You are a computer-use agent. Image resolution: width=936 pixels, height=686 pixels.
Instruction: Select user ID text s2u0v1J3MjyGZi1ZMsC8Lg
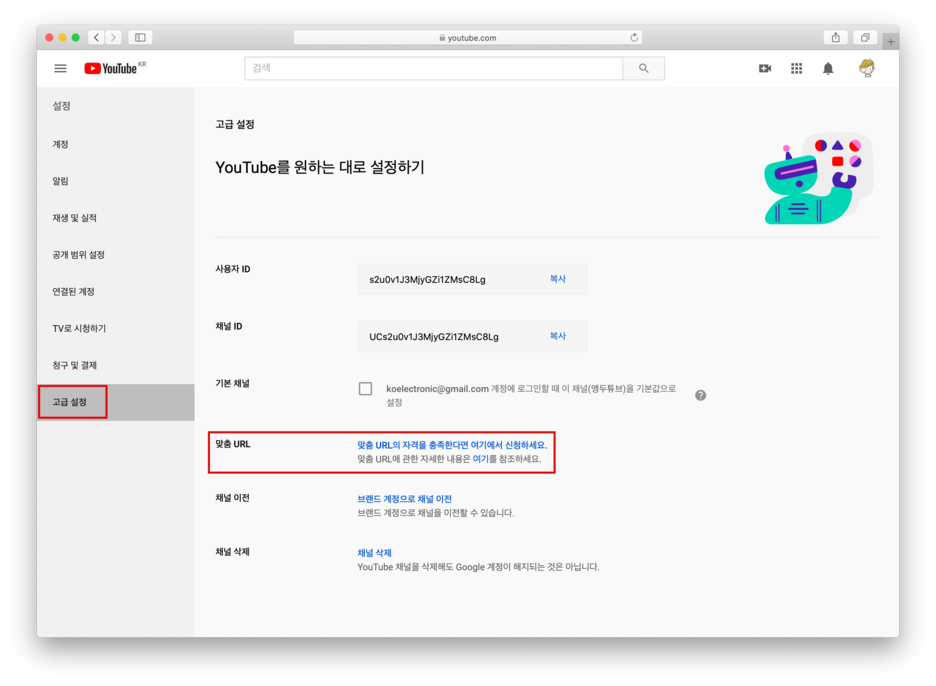pyautogui.click(x=427, y=279)
